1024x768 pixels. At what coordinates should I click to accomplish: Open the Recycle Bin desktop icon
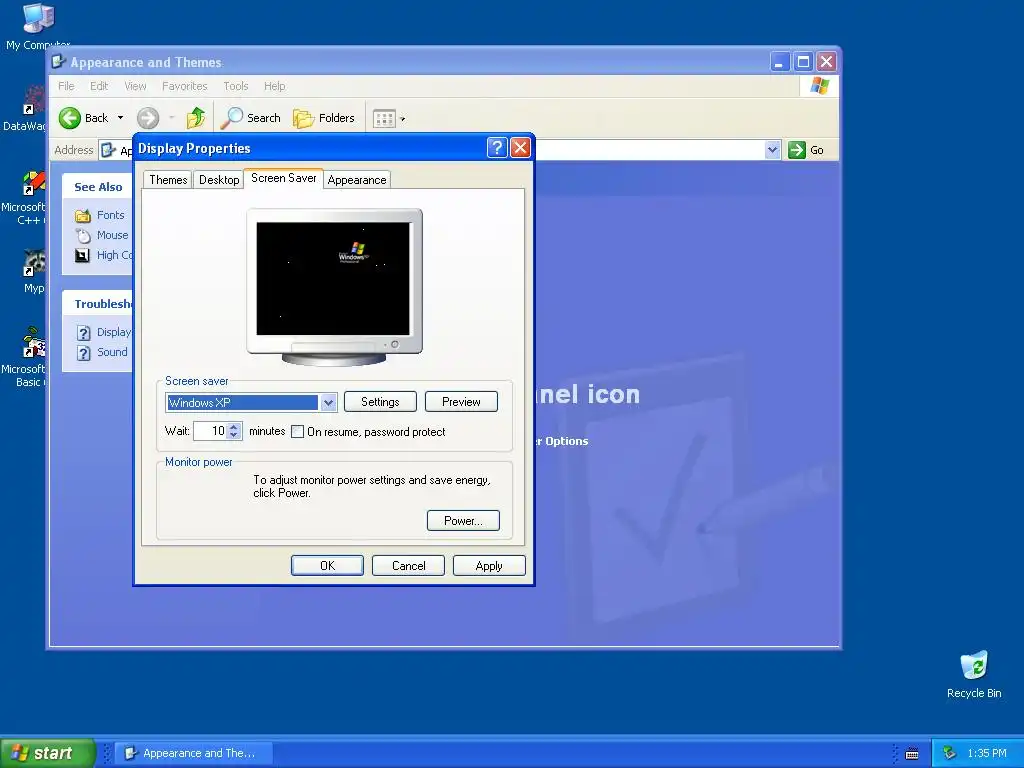tap(974, 665)
